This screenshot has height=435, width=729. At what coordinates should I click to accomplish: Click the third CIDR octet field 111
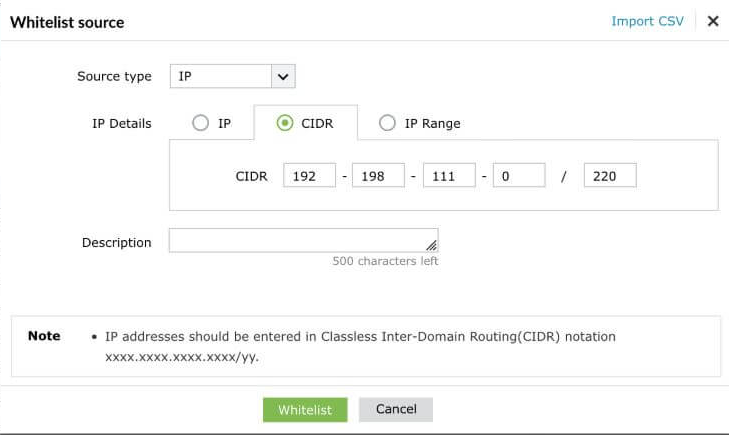coord(449,176)
